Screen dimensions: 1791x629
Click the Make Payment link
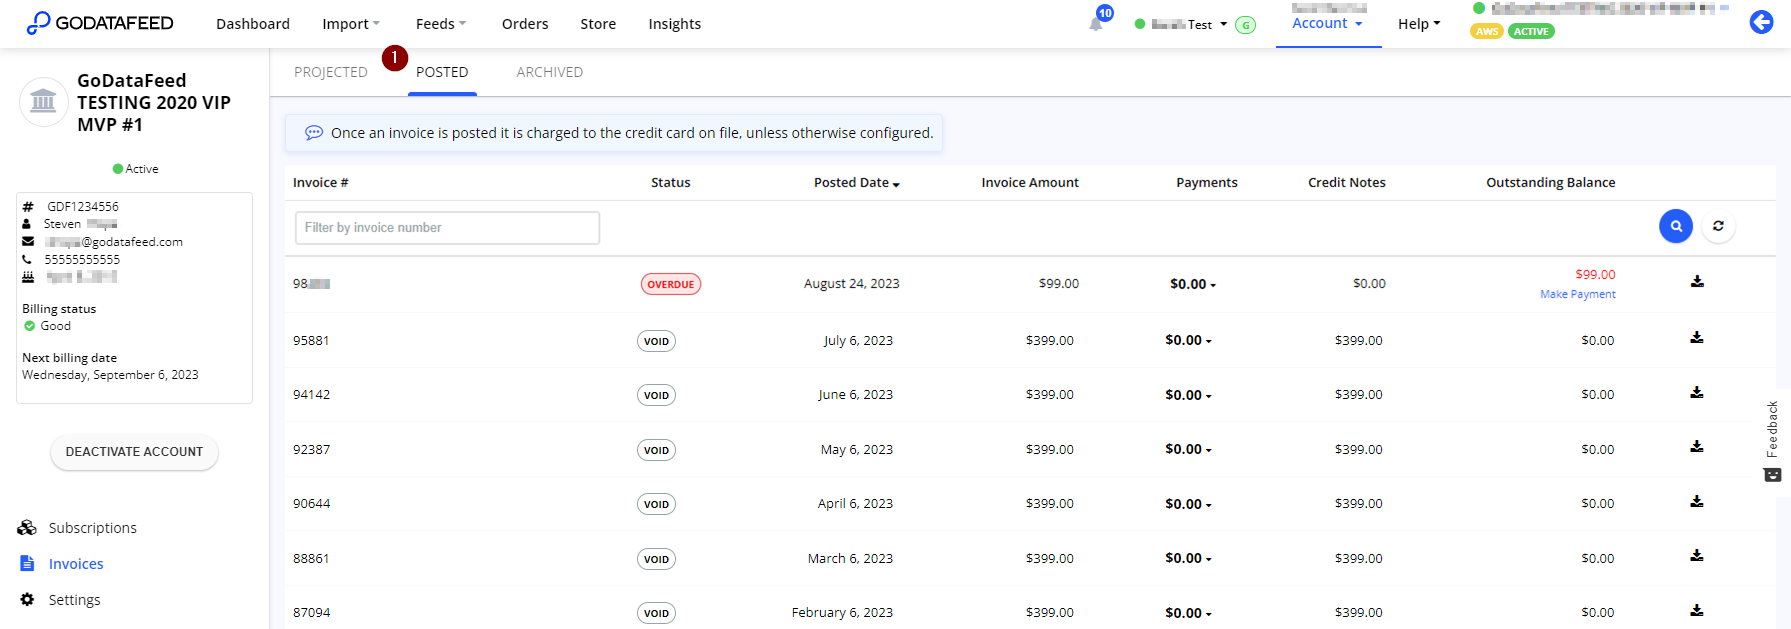[1577, 294]
